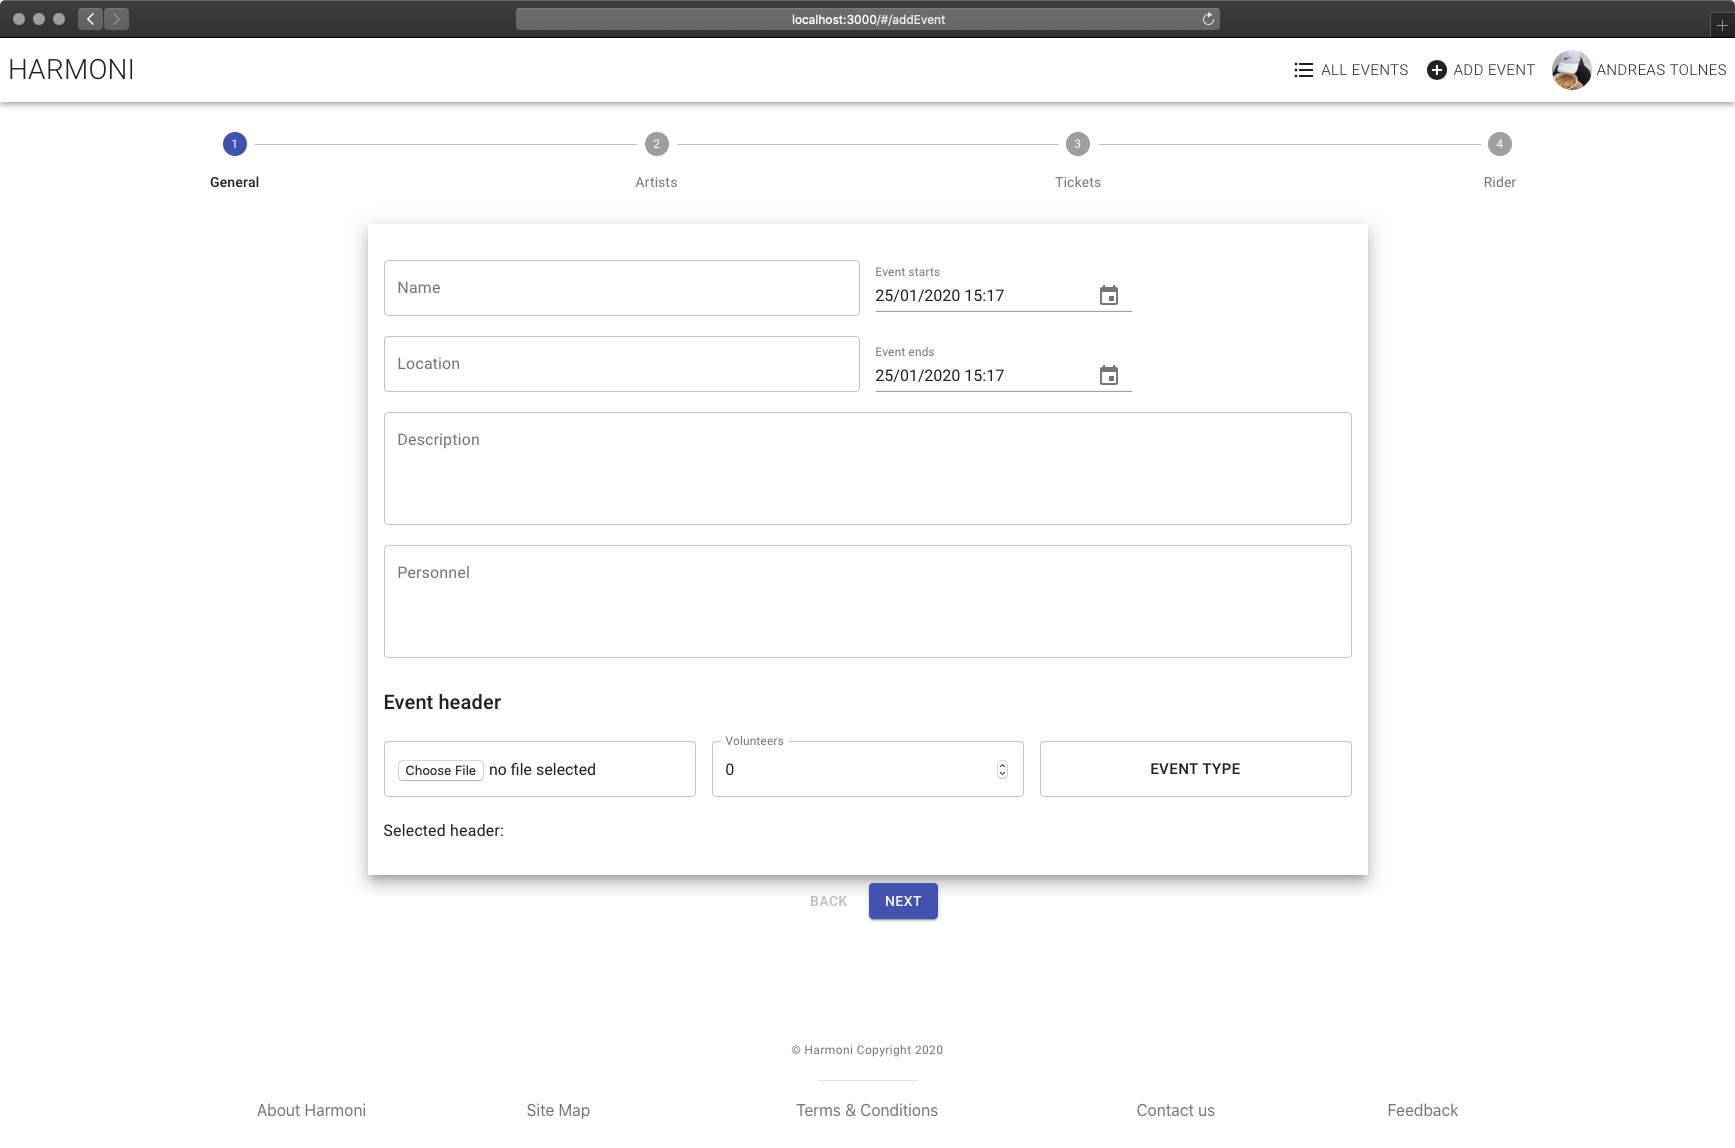Reload the page with the refresh icon
Screen dimensions: 1735x1148
1208,19
